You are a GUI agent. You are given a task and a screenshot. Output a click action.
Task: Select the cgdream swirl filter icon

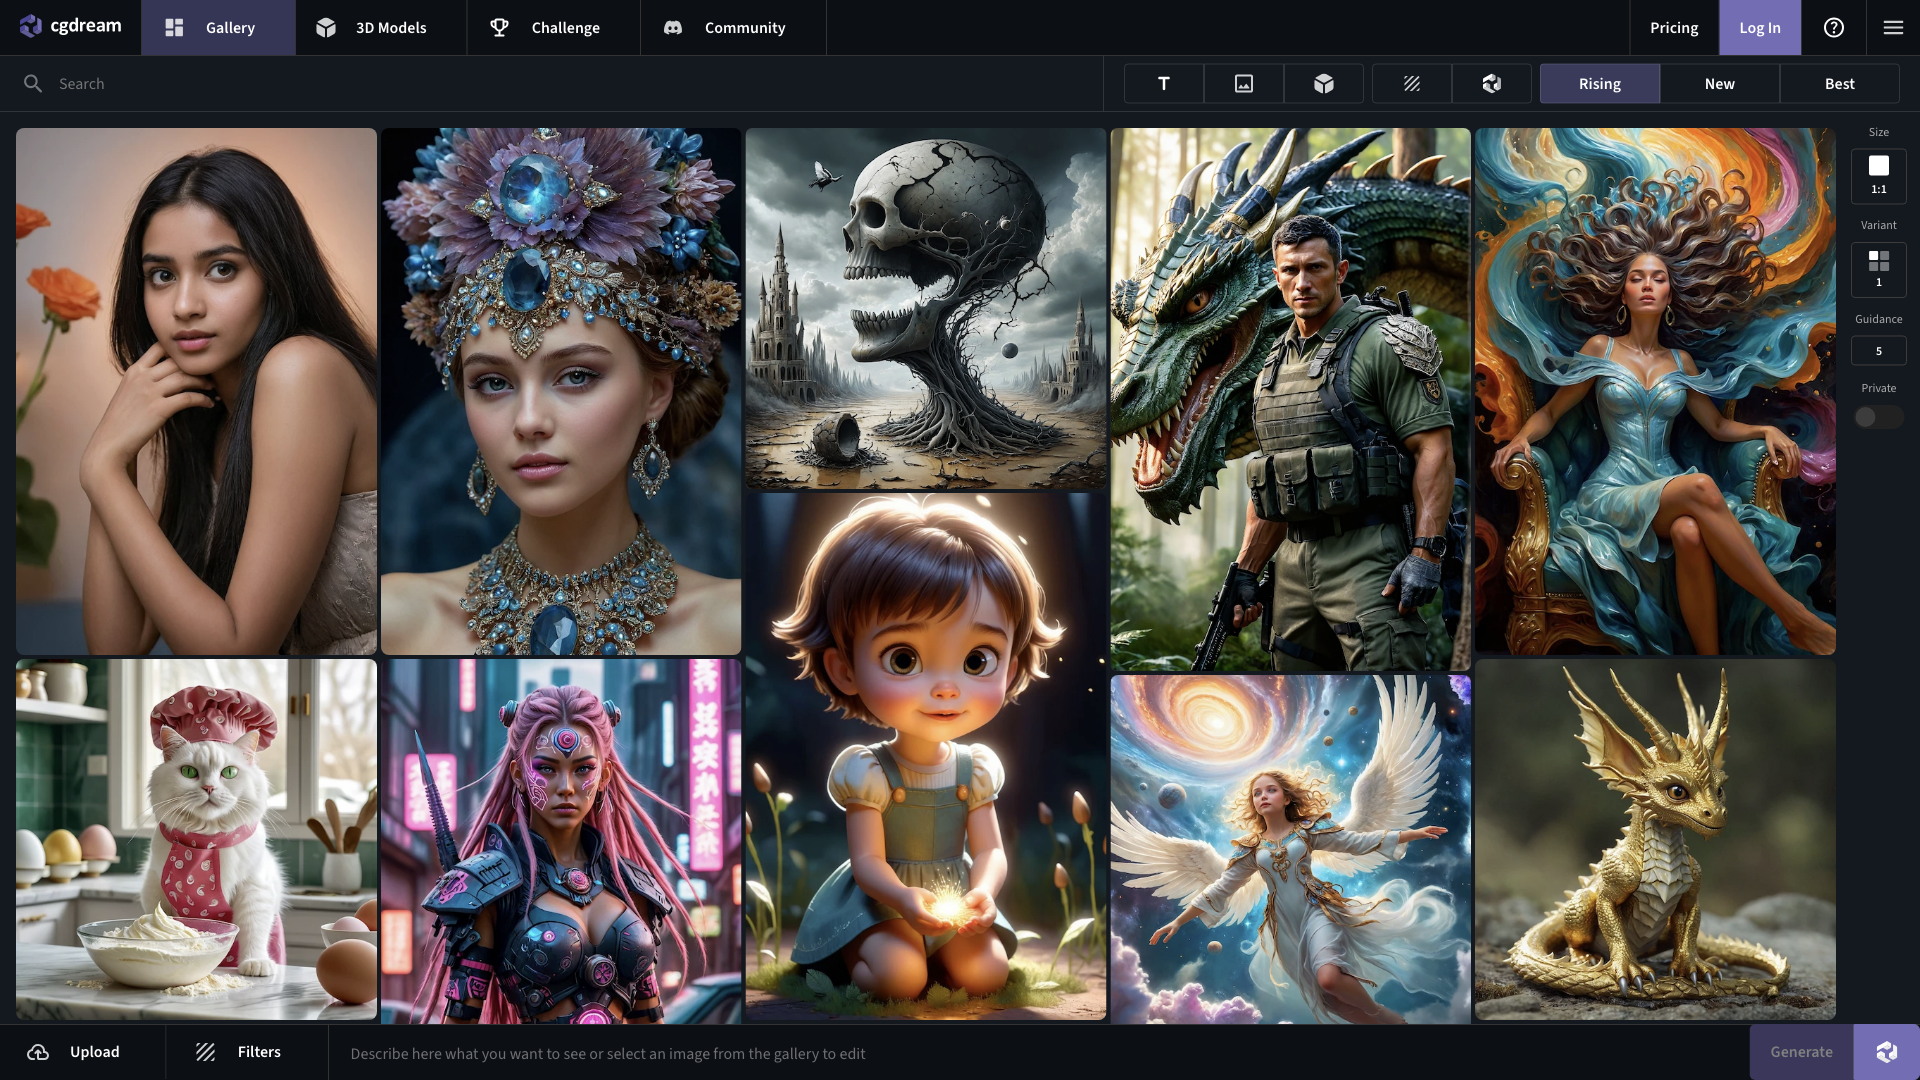point(1492,83)
